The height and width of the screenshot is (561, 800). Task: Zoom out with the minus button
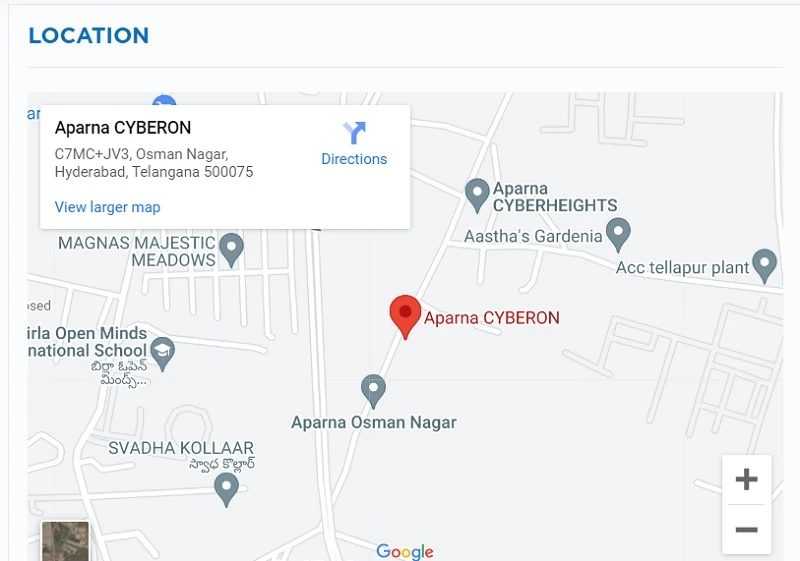[746, 529]
